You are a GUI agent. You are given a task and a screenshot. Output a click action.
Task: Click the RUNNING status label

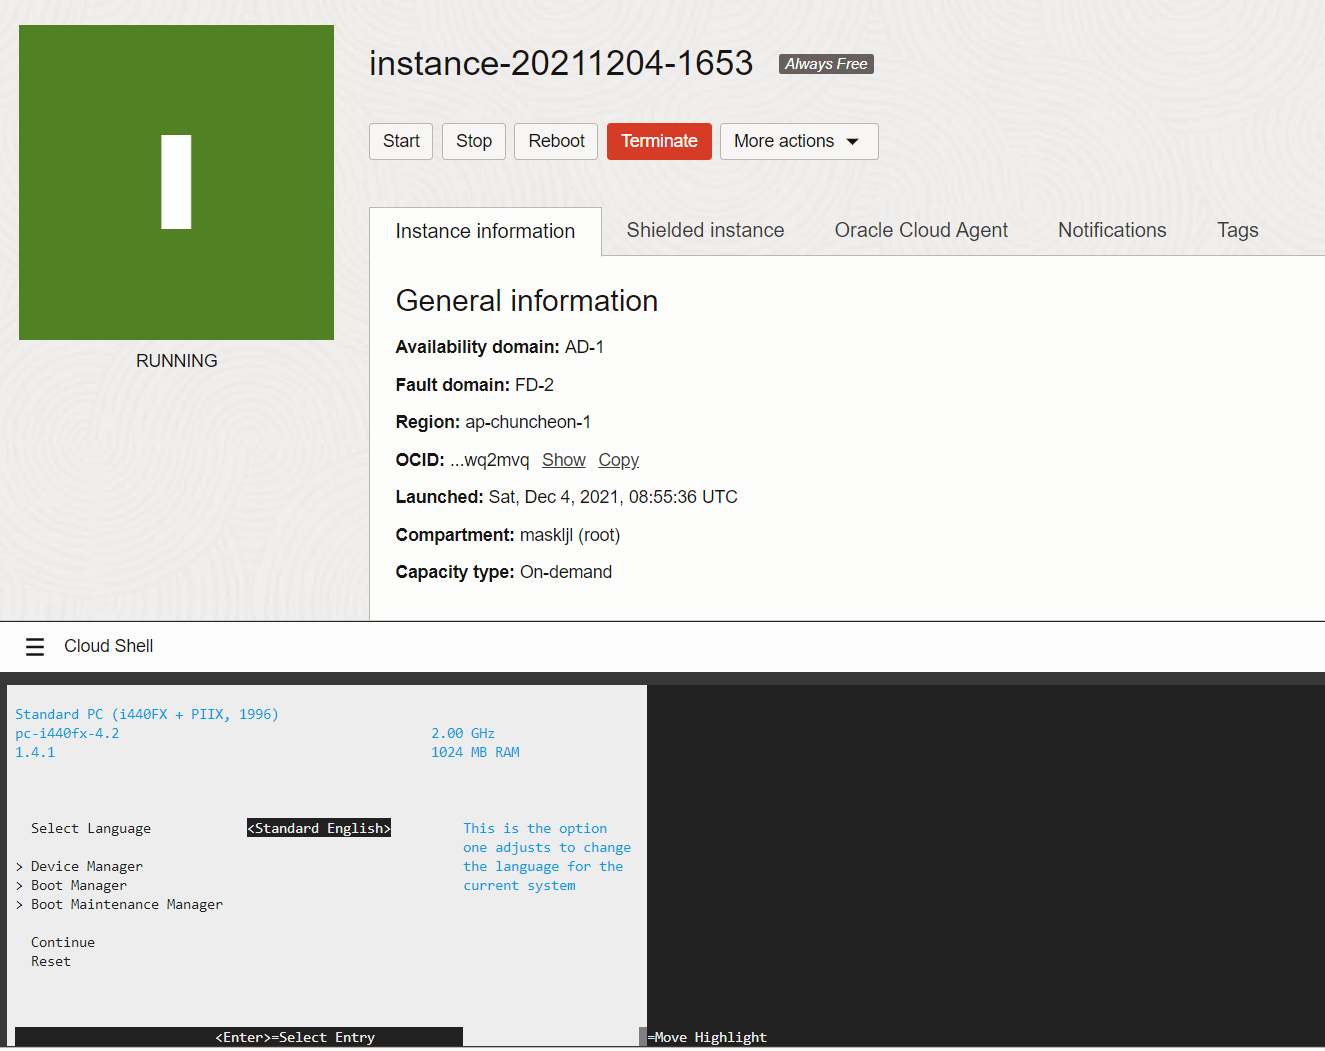coord(176,361)
